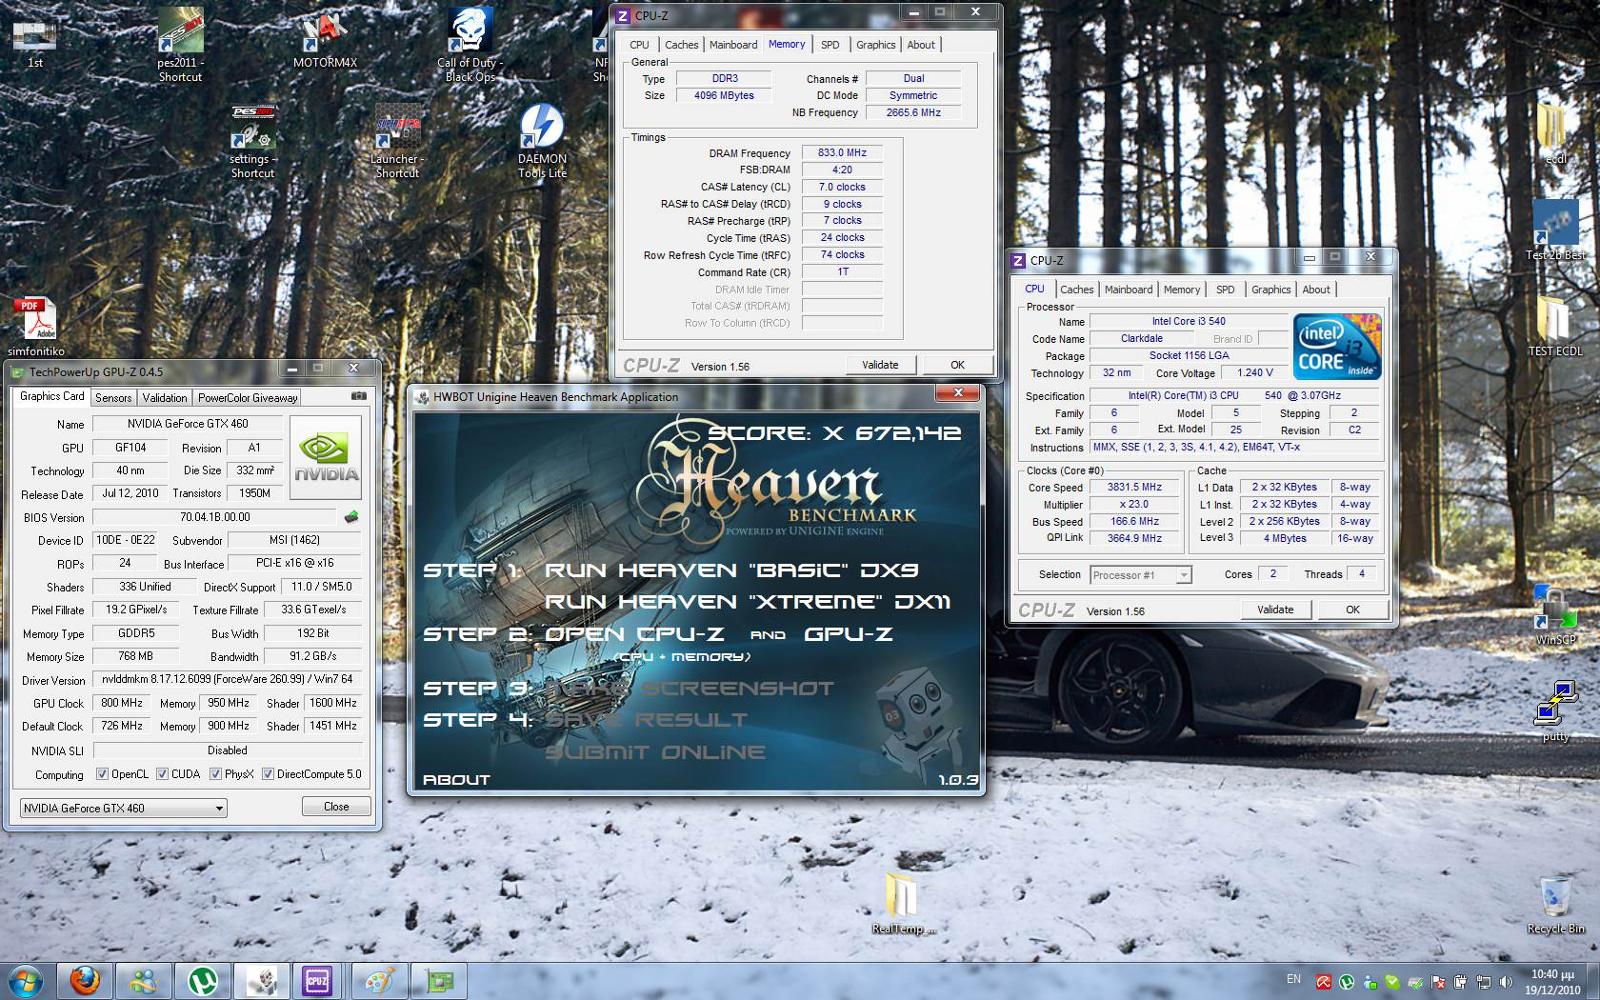Image resolution: width=1600 pixels, height=1000 pixels.
Task: Open the RealTemp folder on desktop
Action: click(902, 904)
